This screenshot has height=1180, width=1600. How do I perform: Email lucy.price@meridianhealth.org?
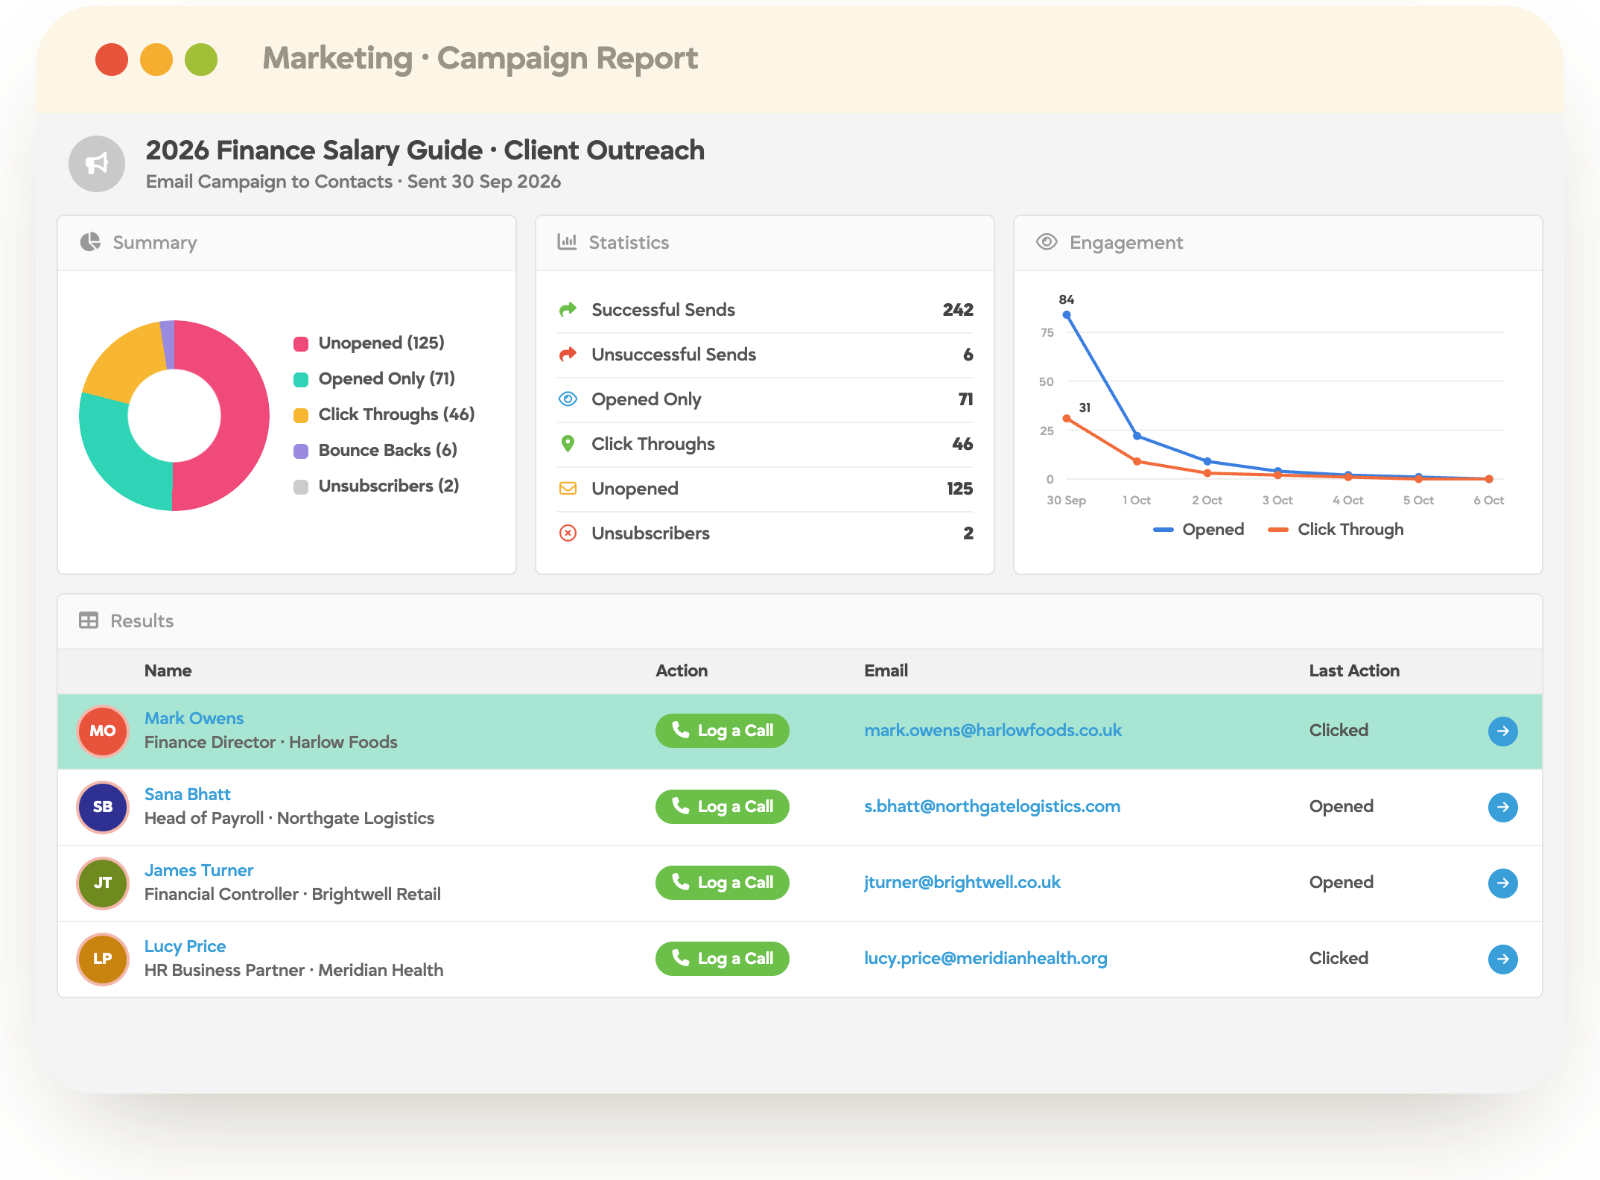pyautogui.click(x=986, y=959)
